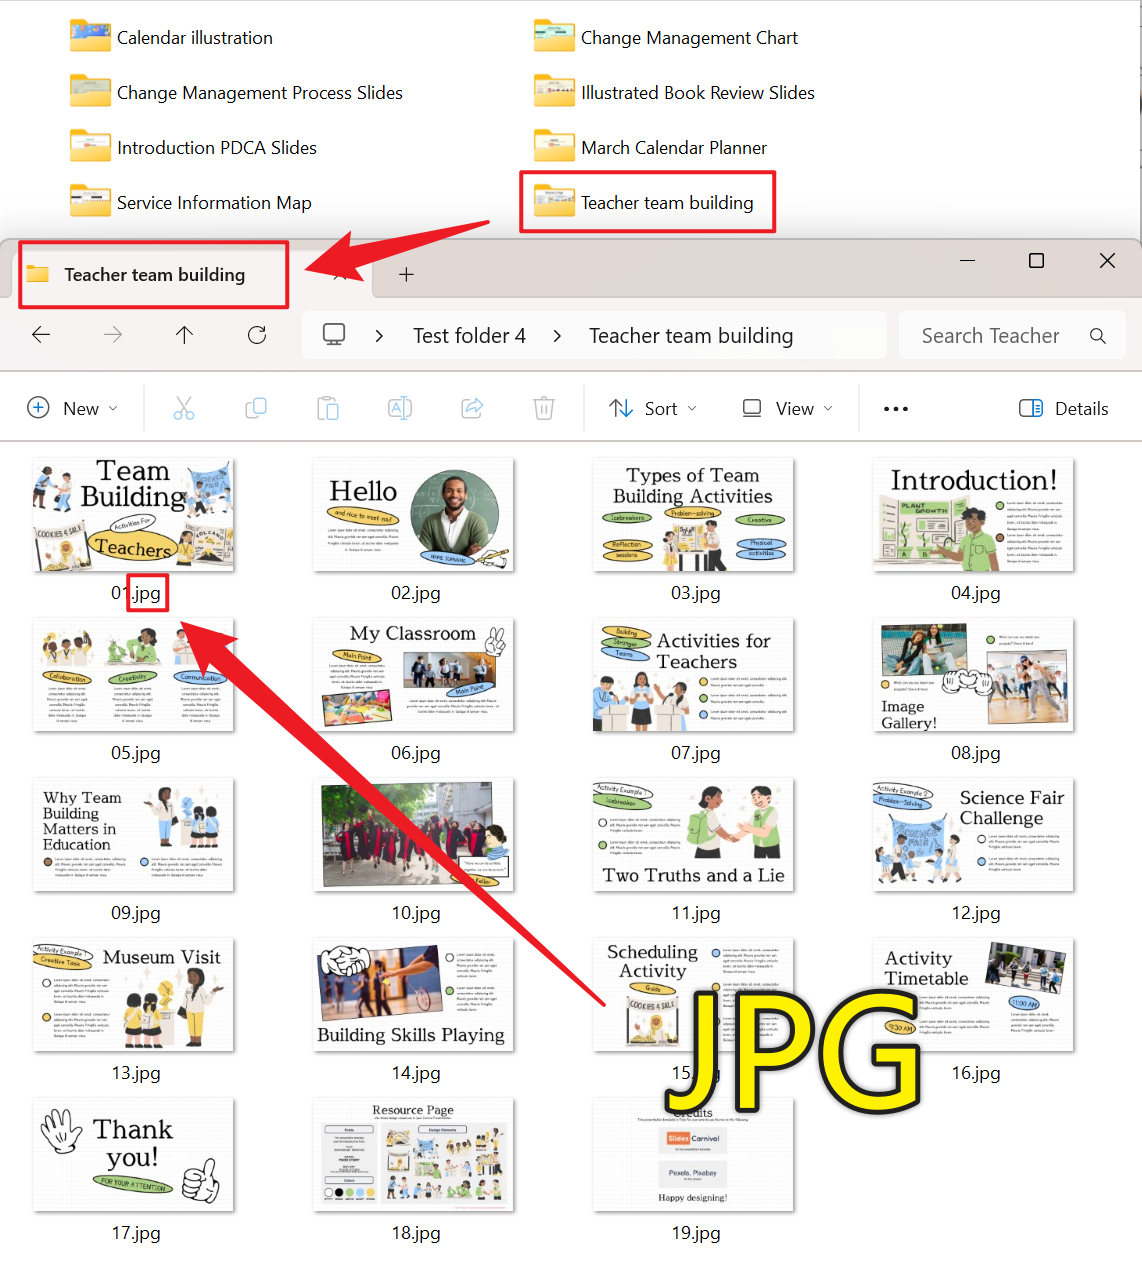Open the Teacher team building folder
This screenshot has width=1142, height=1285.
[x=644, y=202]
